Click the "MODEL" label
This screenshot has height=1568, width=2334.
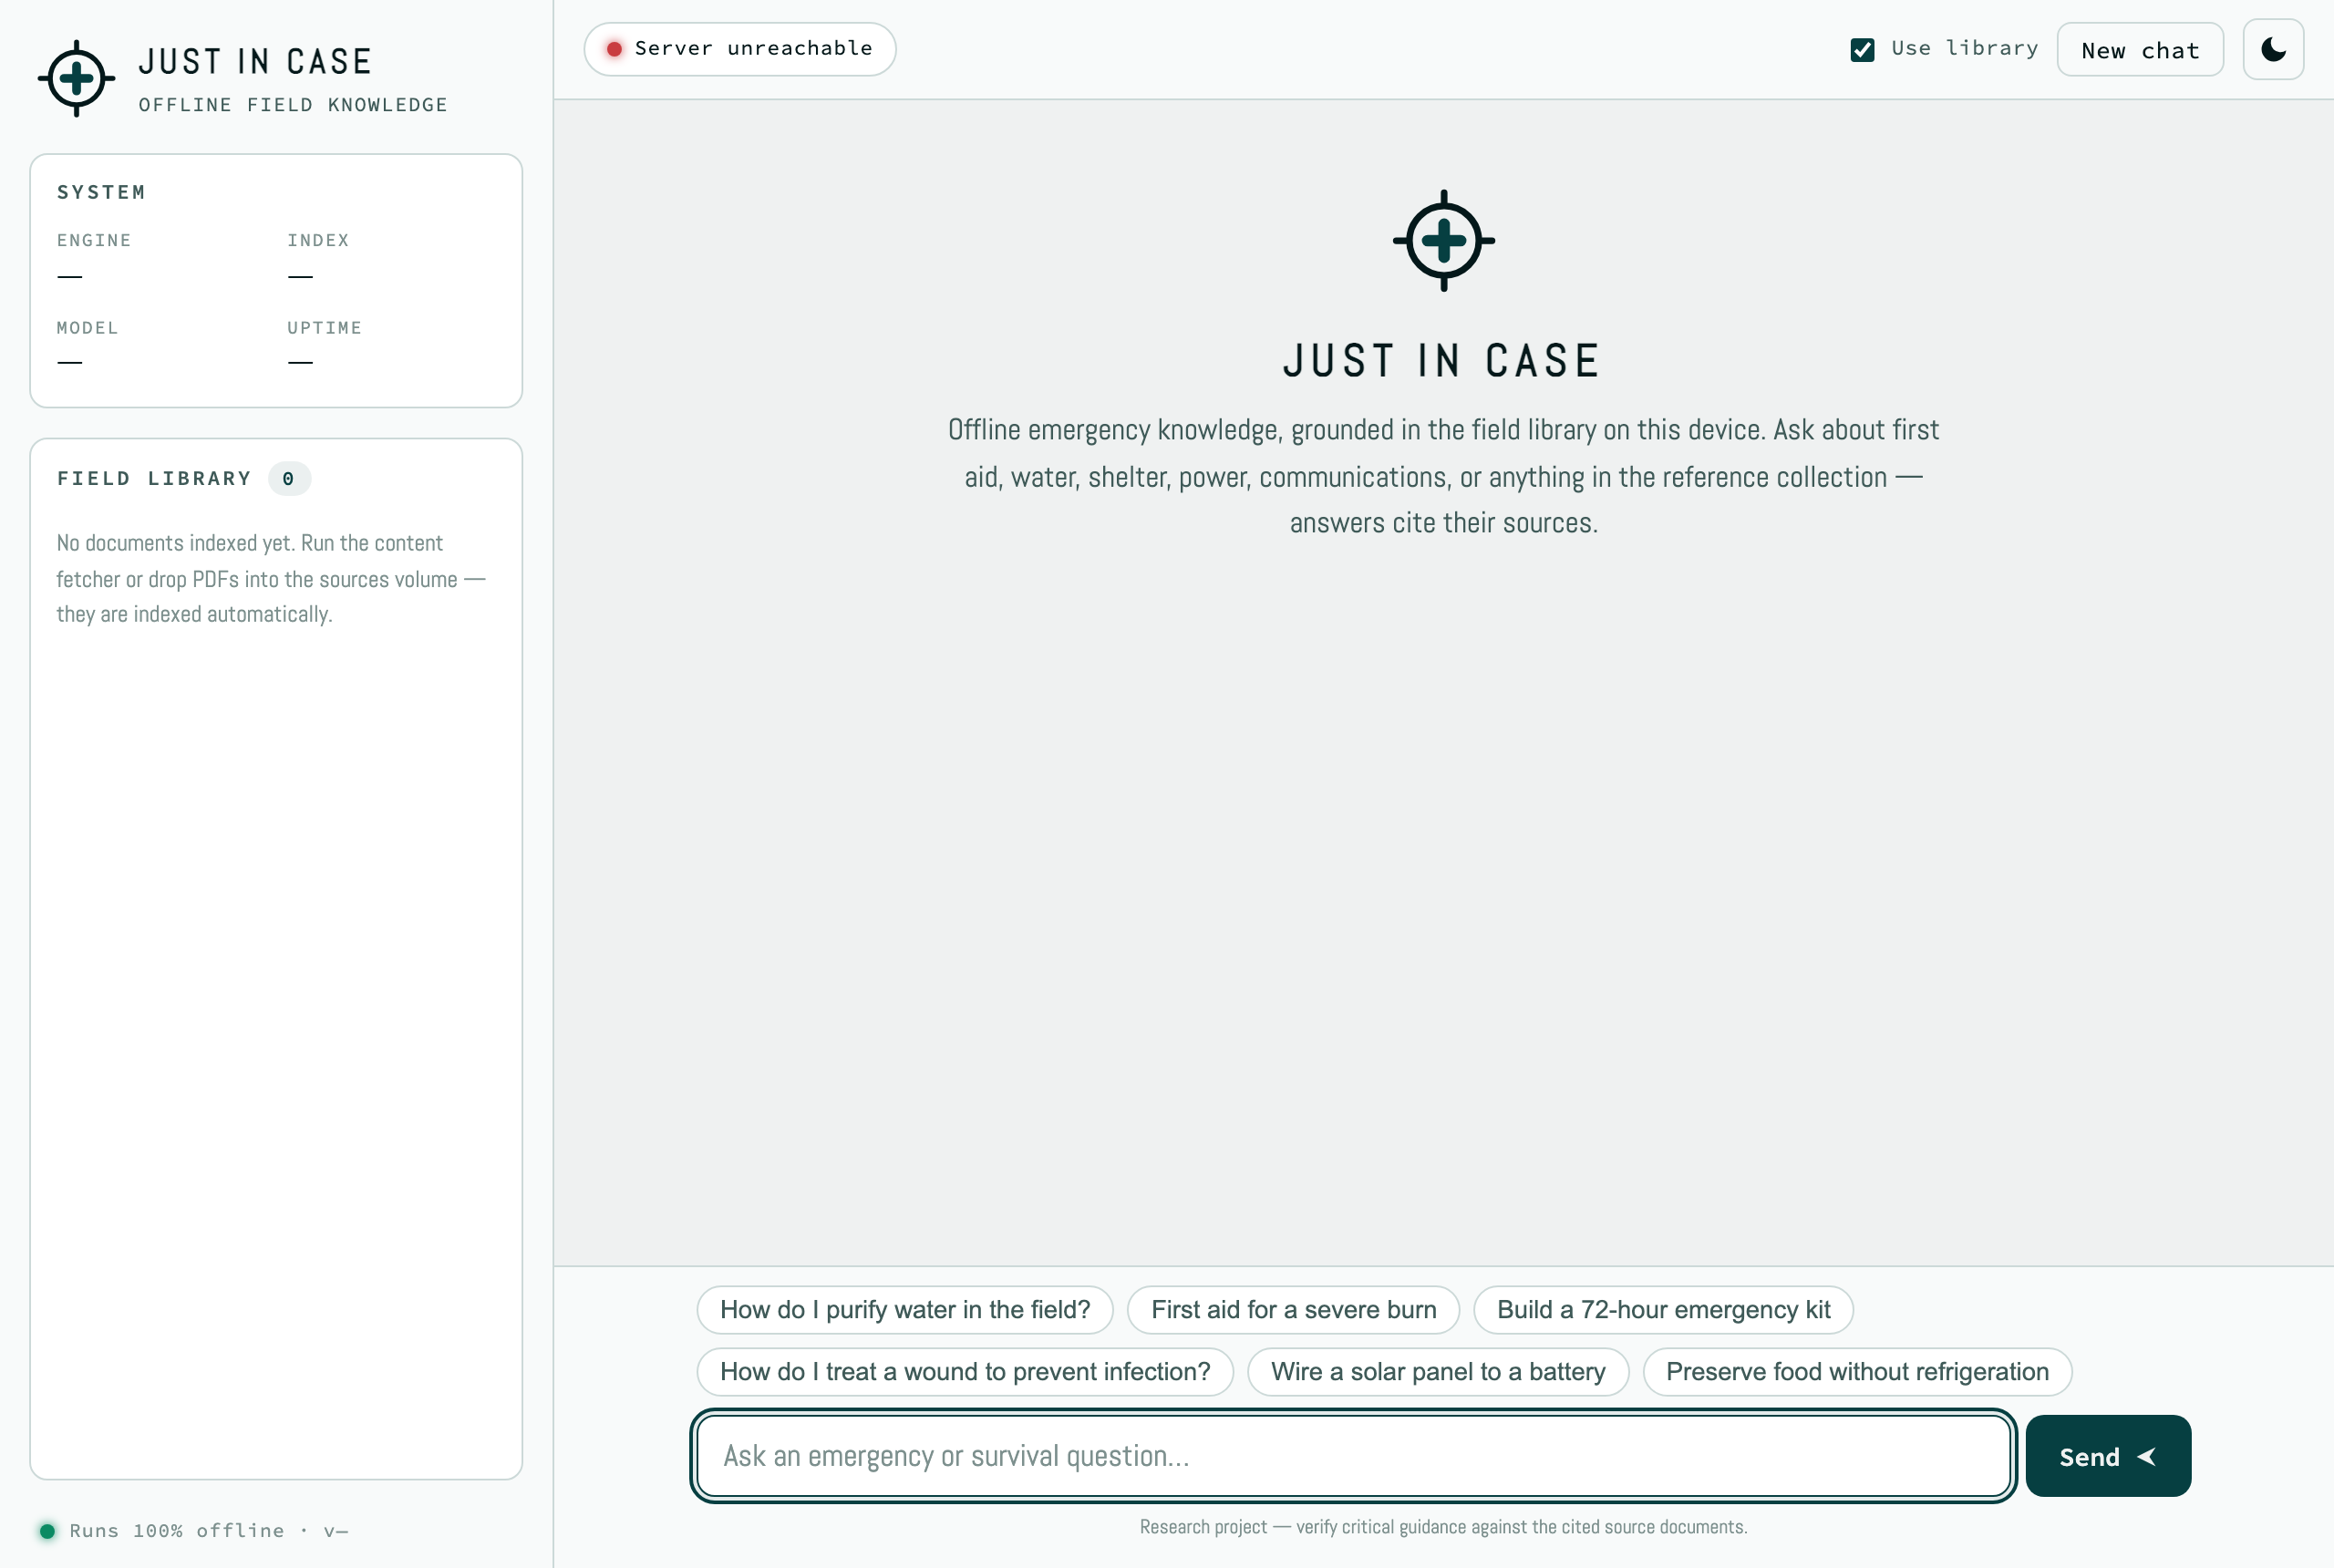tap(87, 328)
